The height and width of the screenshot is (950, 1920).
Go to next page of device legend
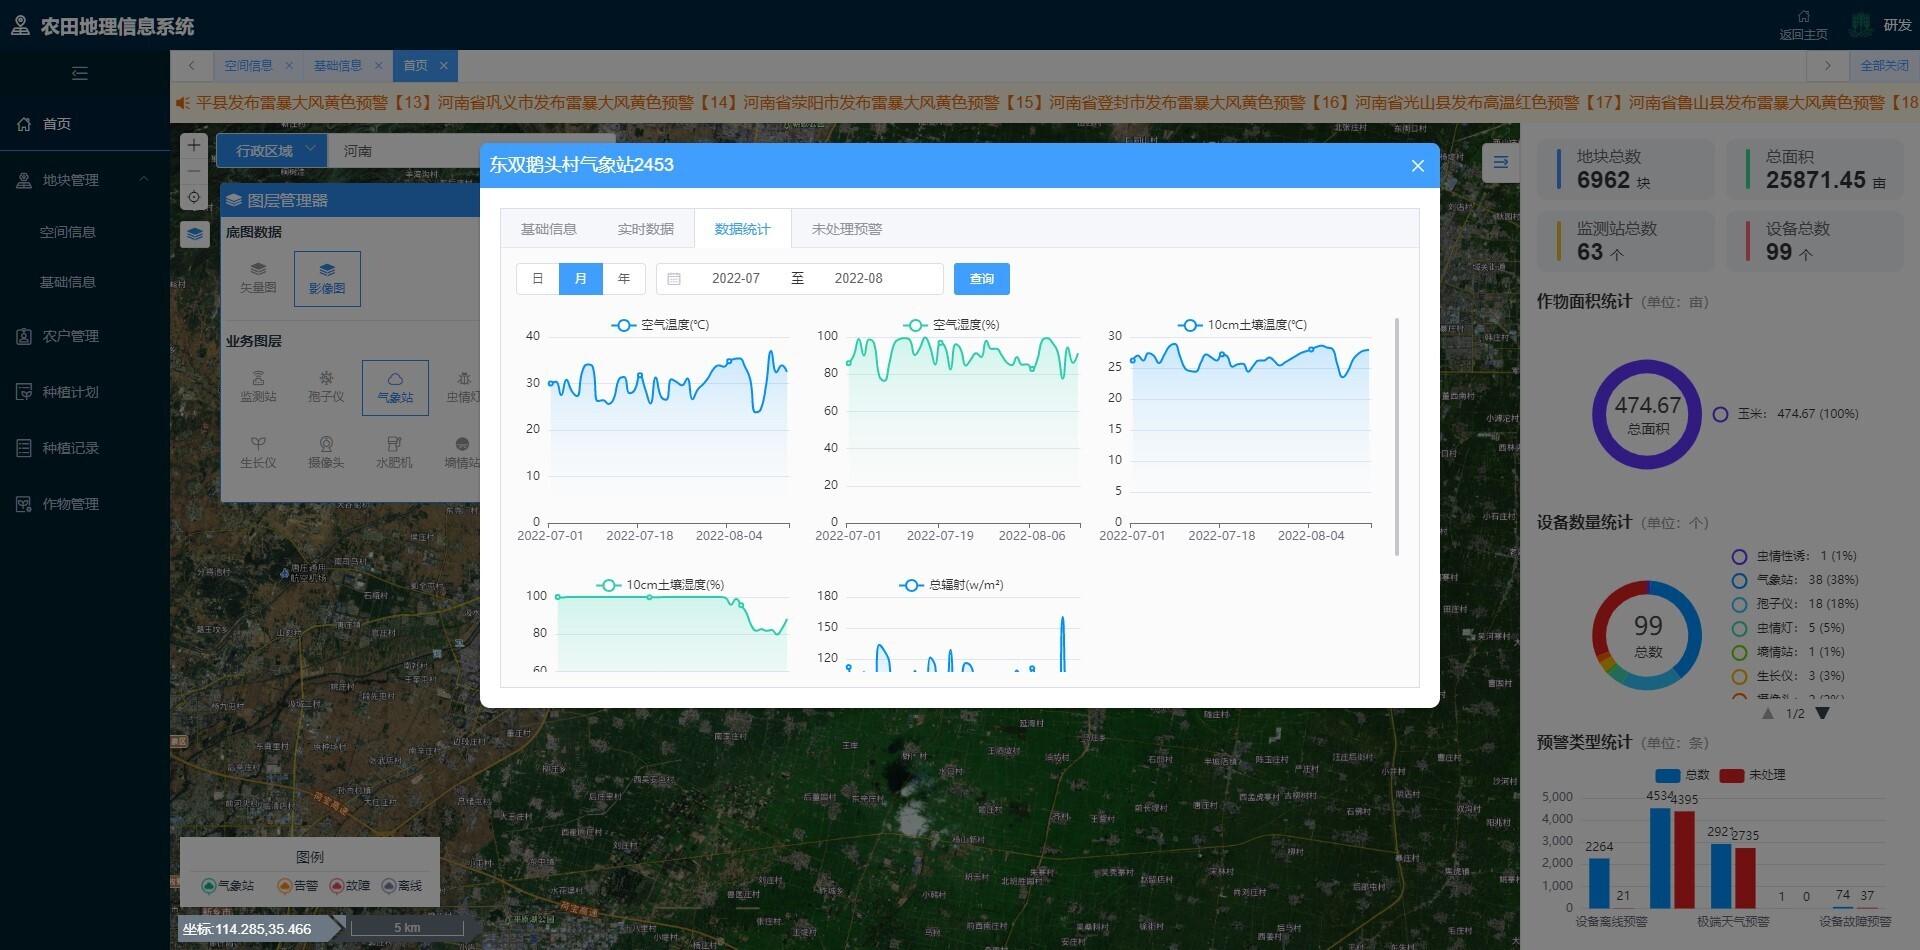tap(1822, 713)
